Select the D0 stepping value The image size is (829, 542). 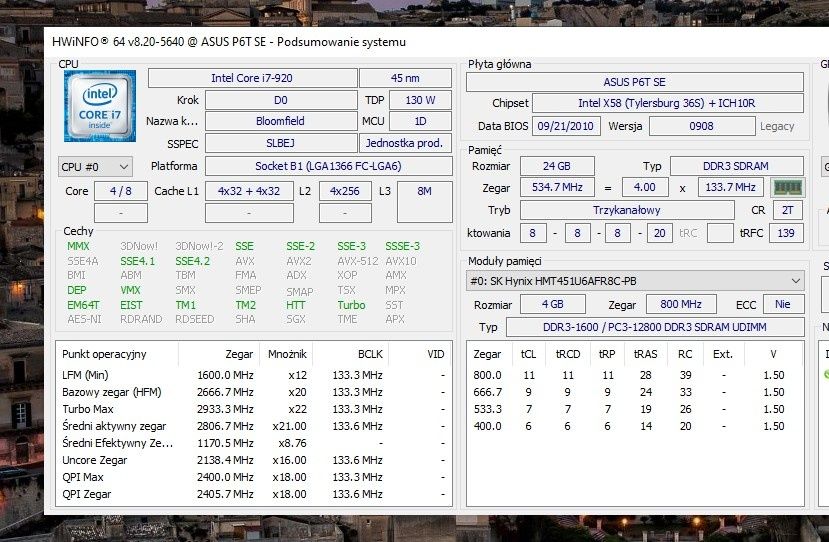click(281, 100)
